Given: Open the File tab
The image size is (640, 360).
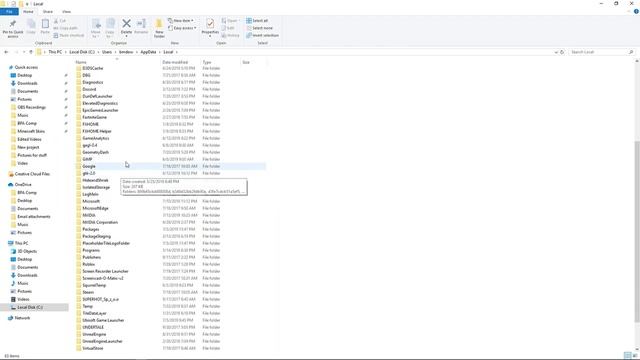Looking at the screenshot, I should coord(9,11).
